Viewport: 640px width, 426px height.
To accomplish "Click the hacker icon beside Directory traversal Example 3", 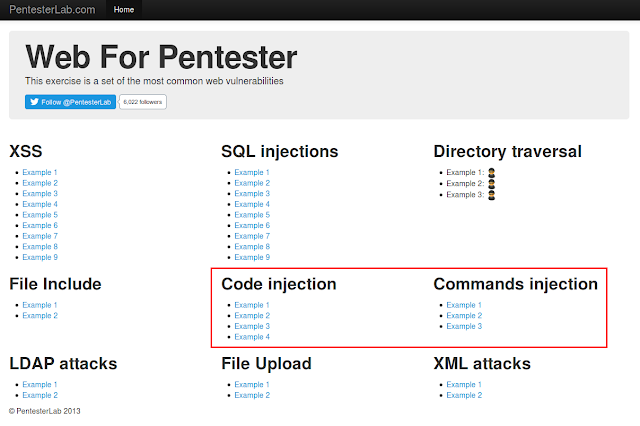I will click(x=491, y=195).
